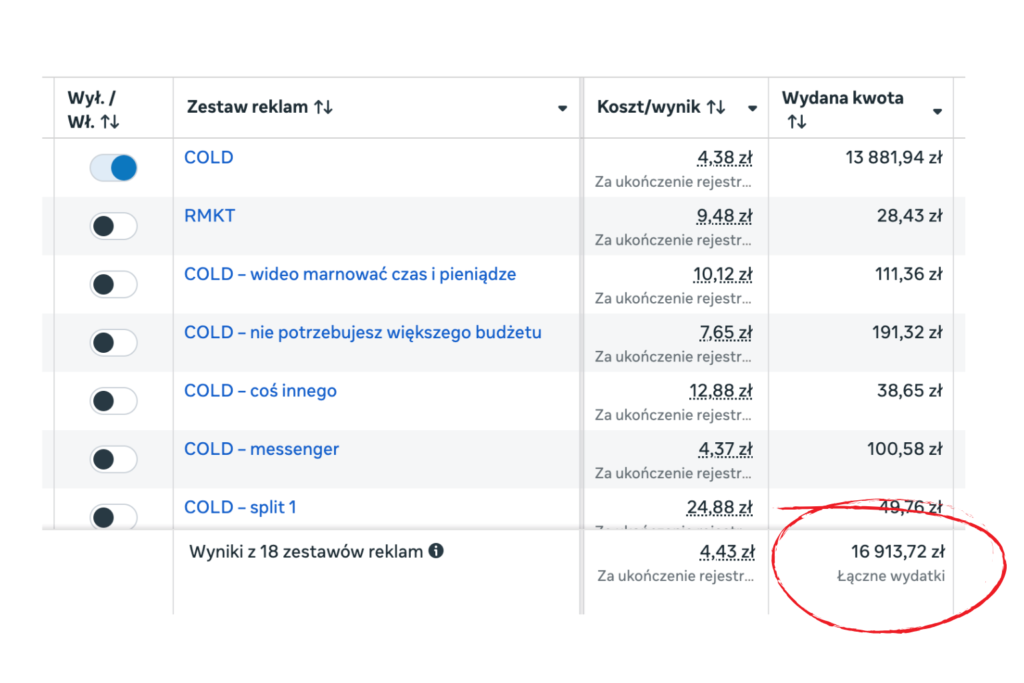Sort by Koszt/wynik arrows icon

[x=716, y=107]
